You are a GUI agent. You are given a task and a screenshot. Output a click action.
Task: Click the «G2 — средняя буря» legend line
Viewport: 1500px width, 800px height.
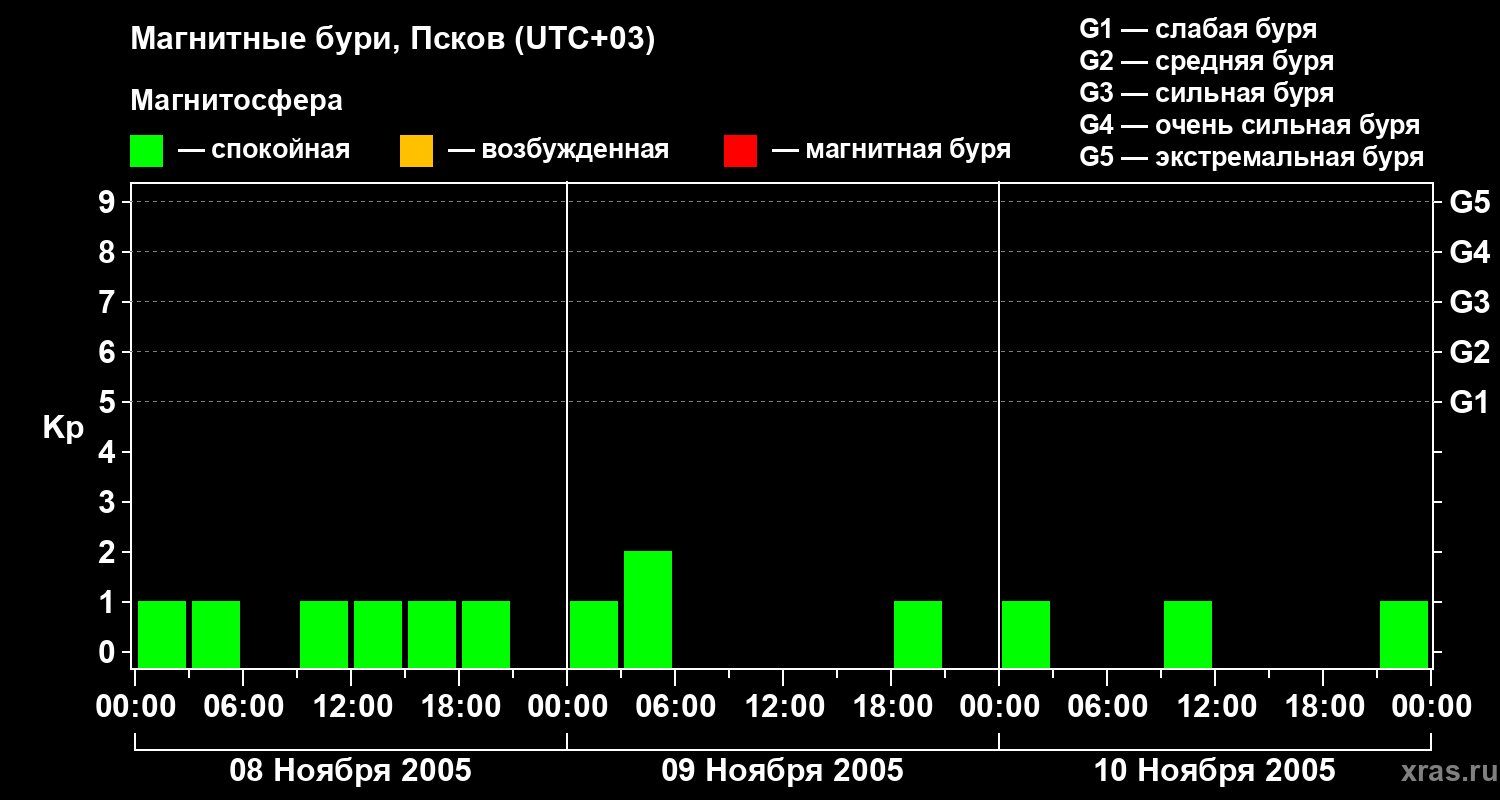pos(1207,61)
